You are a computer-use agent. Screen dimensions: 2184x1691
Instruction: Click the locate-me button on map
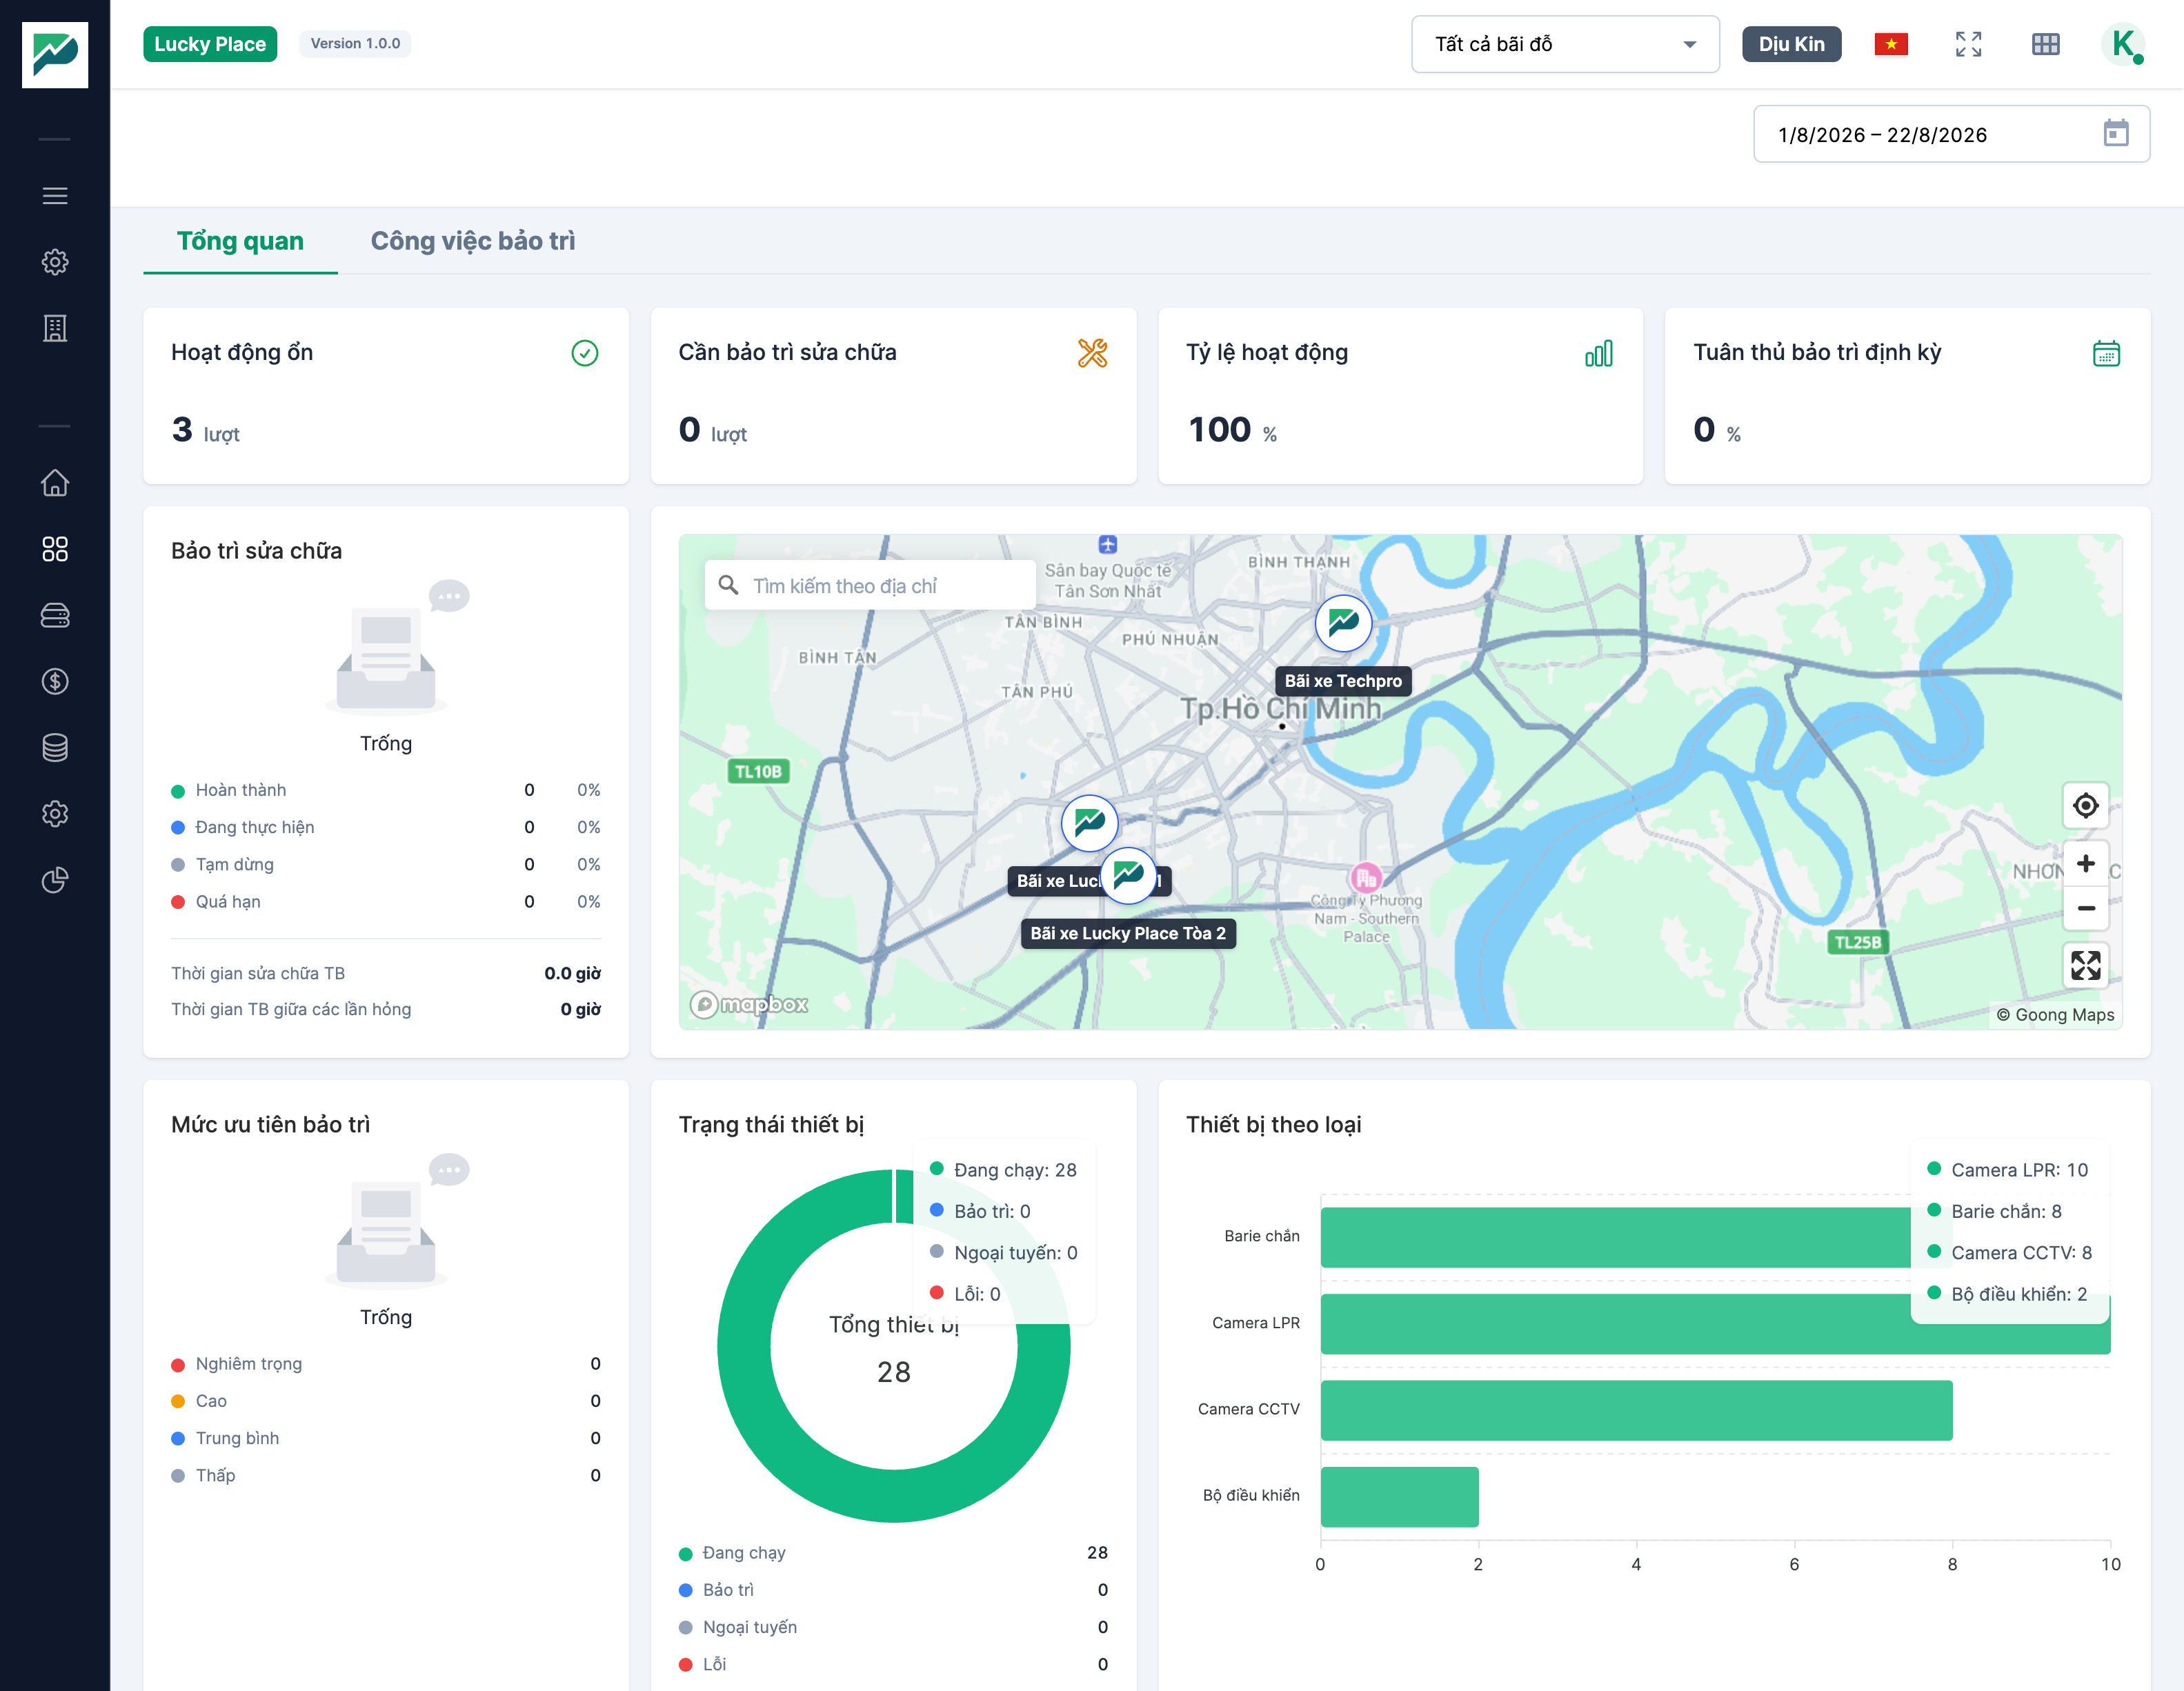(2085, 806)
